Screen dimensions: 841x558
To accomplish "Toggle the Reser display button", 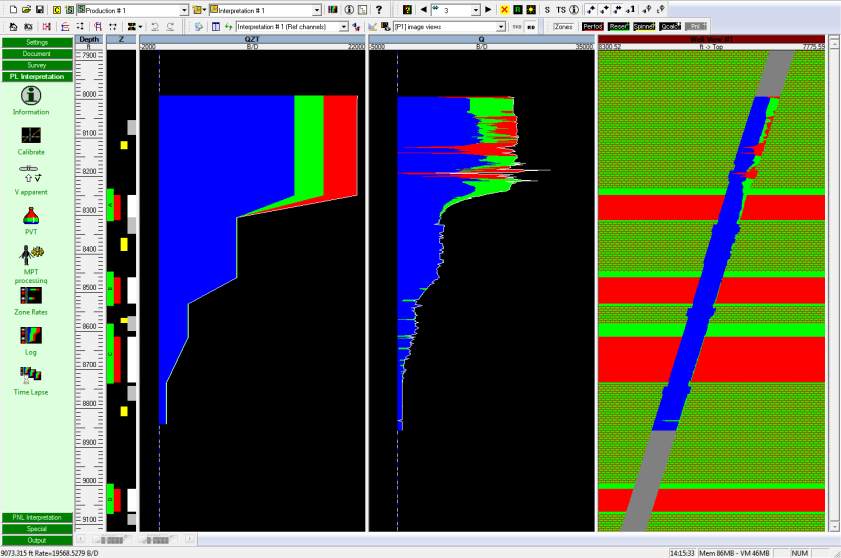I will (618, 26).
